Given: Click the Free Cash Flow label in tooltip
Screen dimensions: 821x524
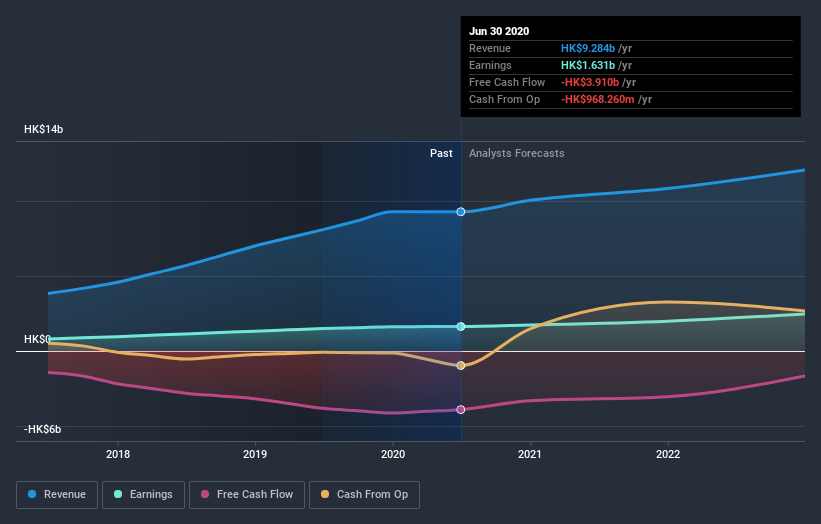Looking at the screenshot, I should click(507, 82).
